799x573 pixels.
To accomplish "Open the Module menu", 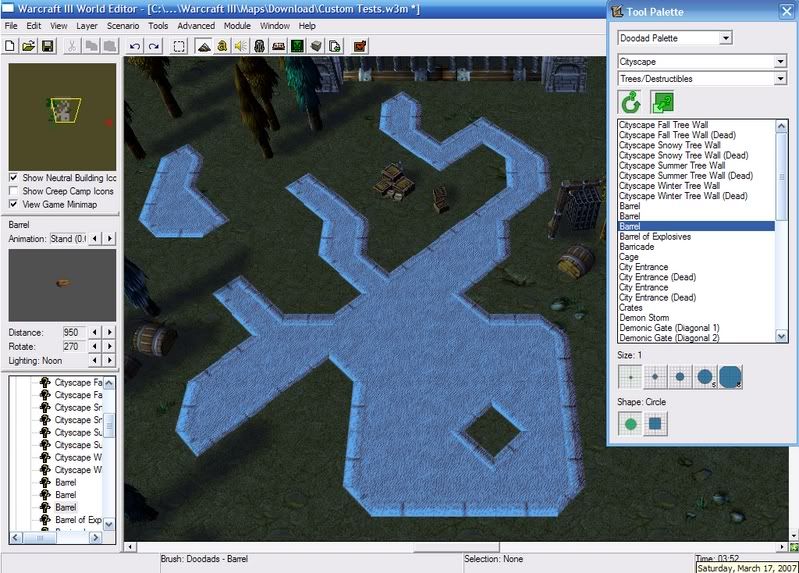I will point(237,26).
